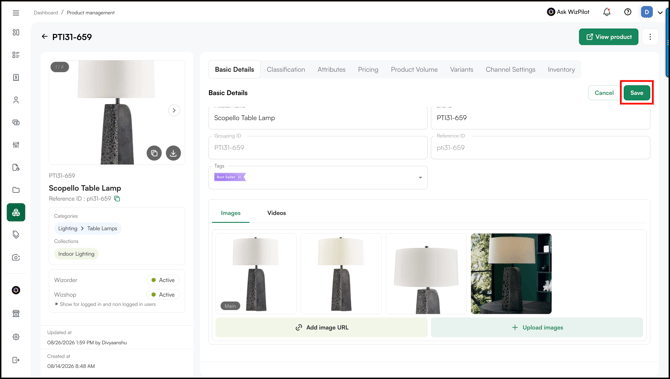Screen dimensions: 670x379
Task: Open the storefront icon in the sidebar
Action: point(16,314)
